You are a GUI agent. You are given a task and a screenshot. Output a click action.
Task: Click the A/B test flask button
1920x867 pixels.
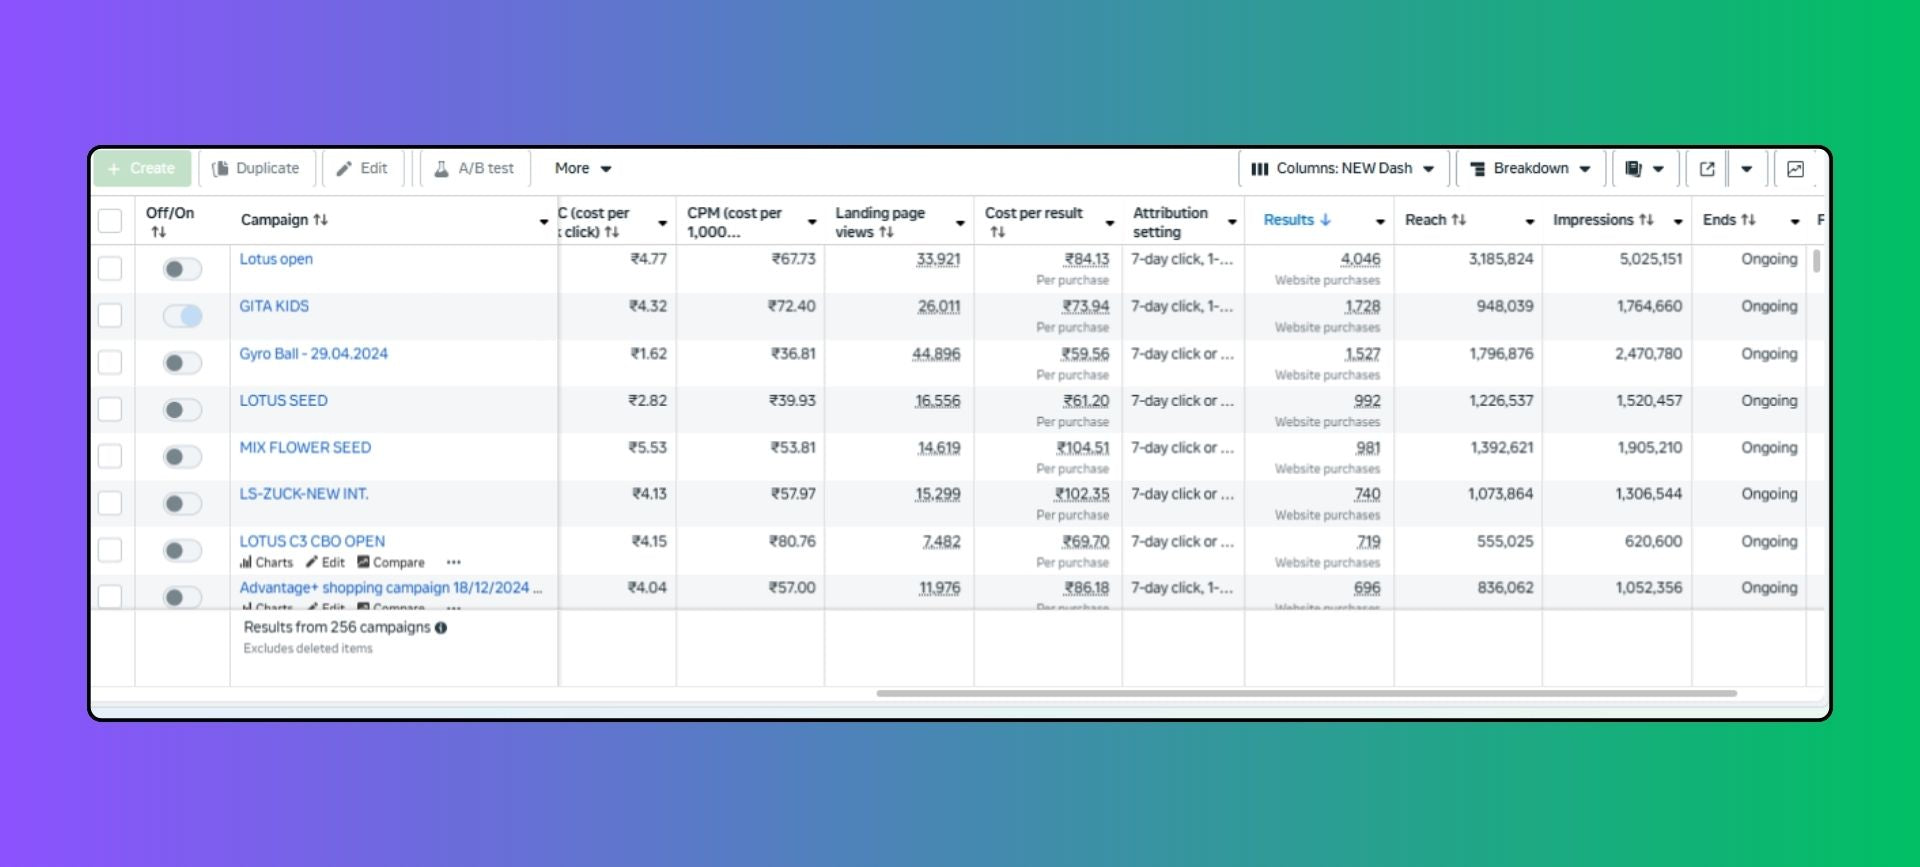[x=474, y=169]
